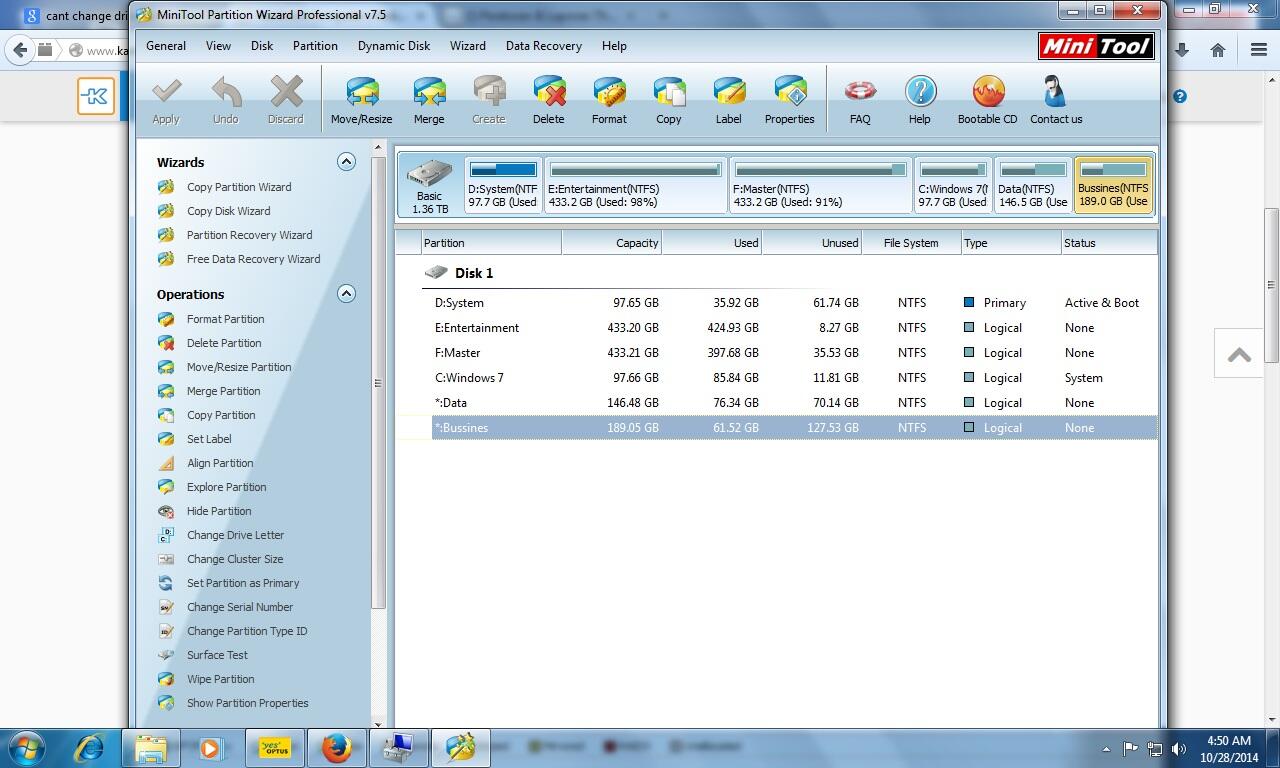1280x768 pixels.
Task: Click the Windows Start button
Action: click(25, 747)
